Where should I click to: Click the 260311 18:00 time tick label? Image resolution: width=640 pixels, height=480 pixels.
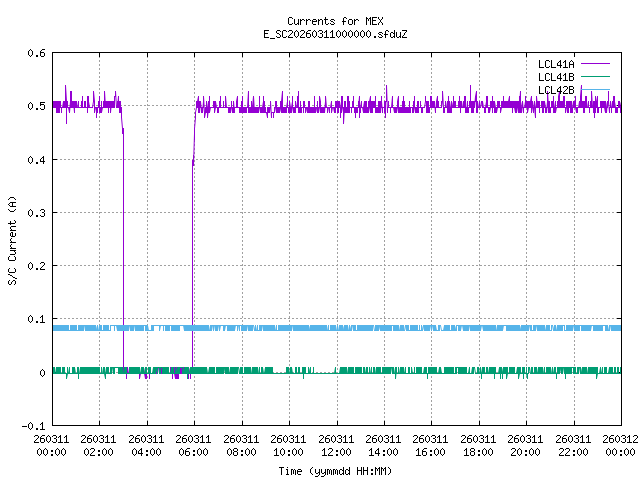pyautogui.click(x=478, y=445)
